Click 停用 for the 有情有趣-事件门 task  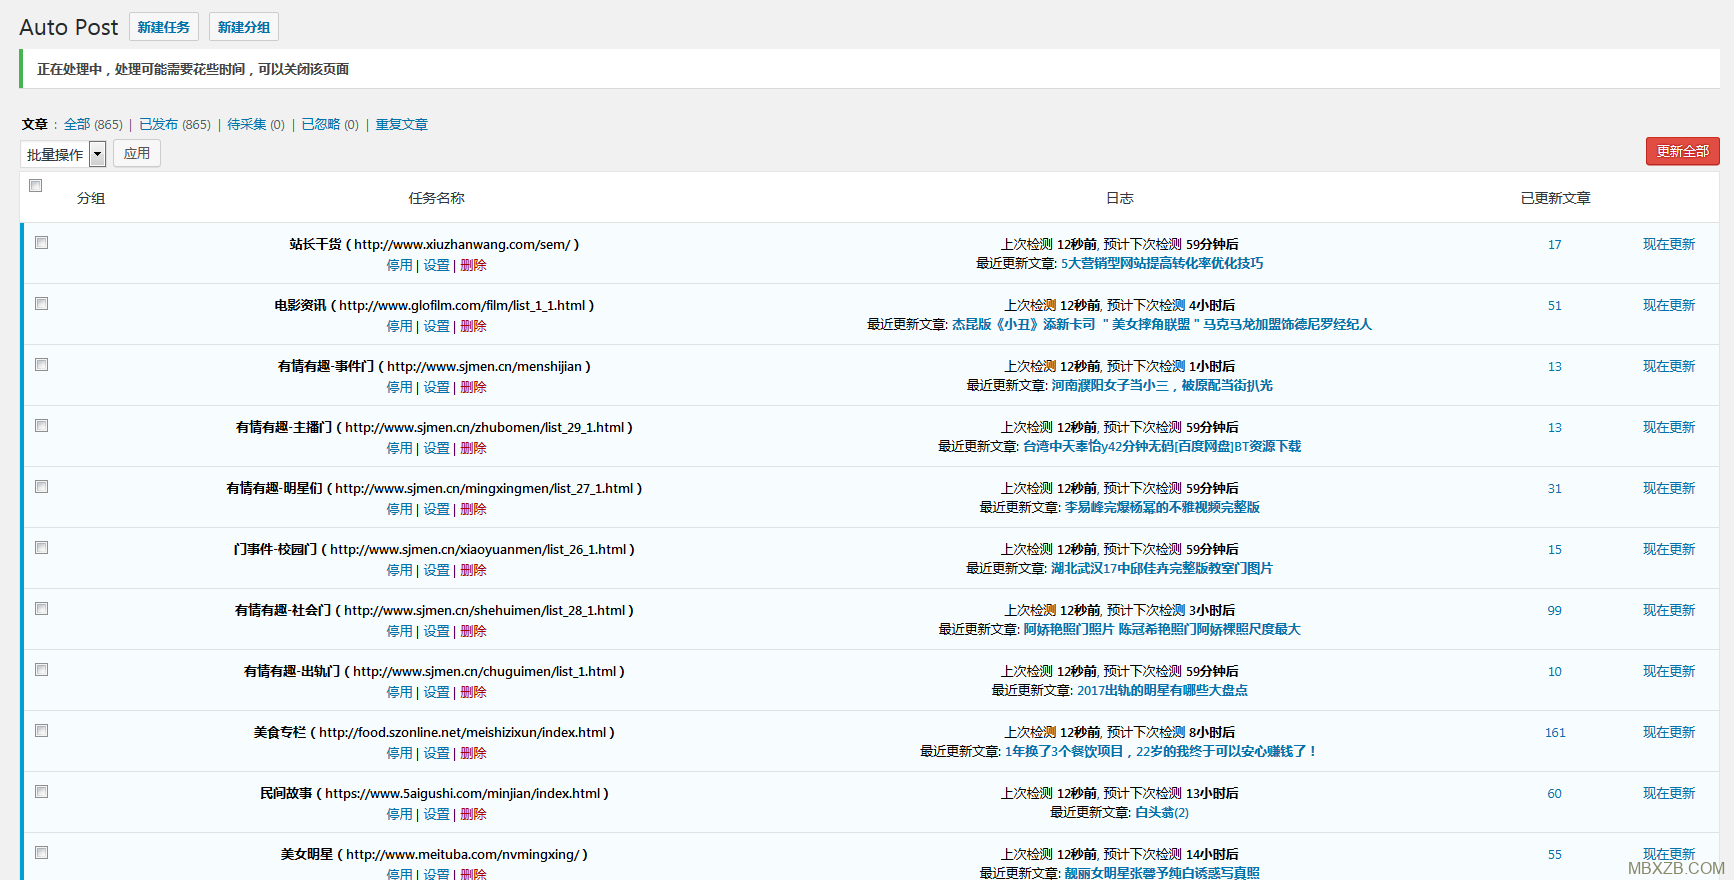399,388
